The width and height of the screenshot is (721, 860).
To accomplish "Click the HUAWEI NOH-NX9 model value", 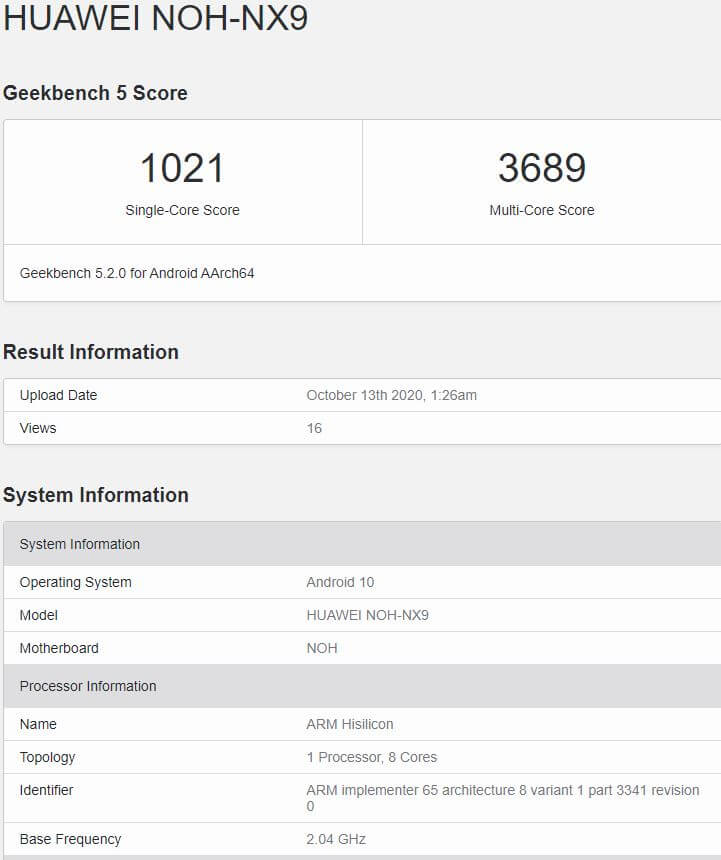I will coord(367,615).
